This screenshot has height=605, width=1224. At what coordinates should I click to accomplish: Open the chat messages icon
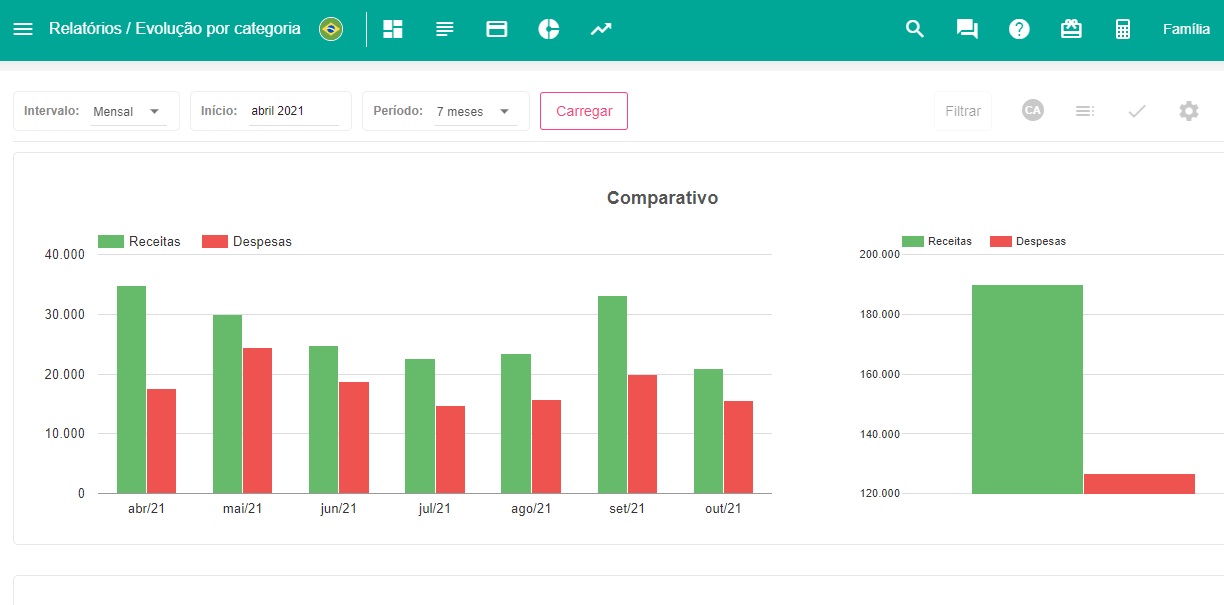[x=967, y=29]
